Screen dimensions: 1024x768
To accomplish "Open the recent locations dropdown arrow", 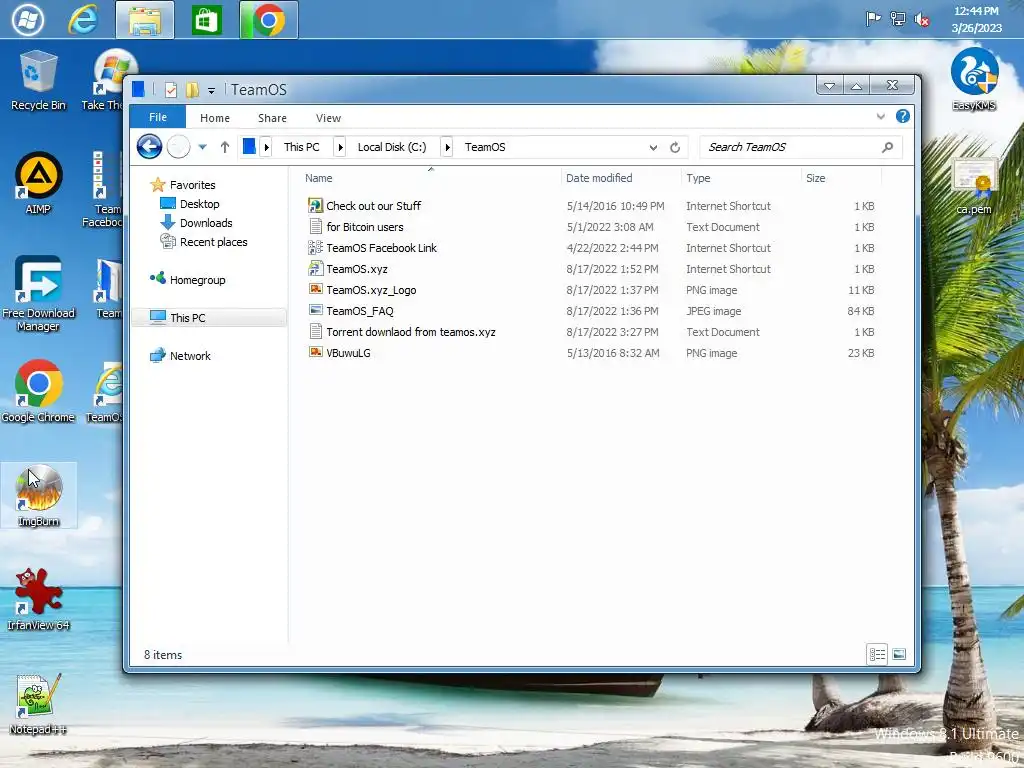I will 202,147.
